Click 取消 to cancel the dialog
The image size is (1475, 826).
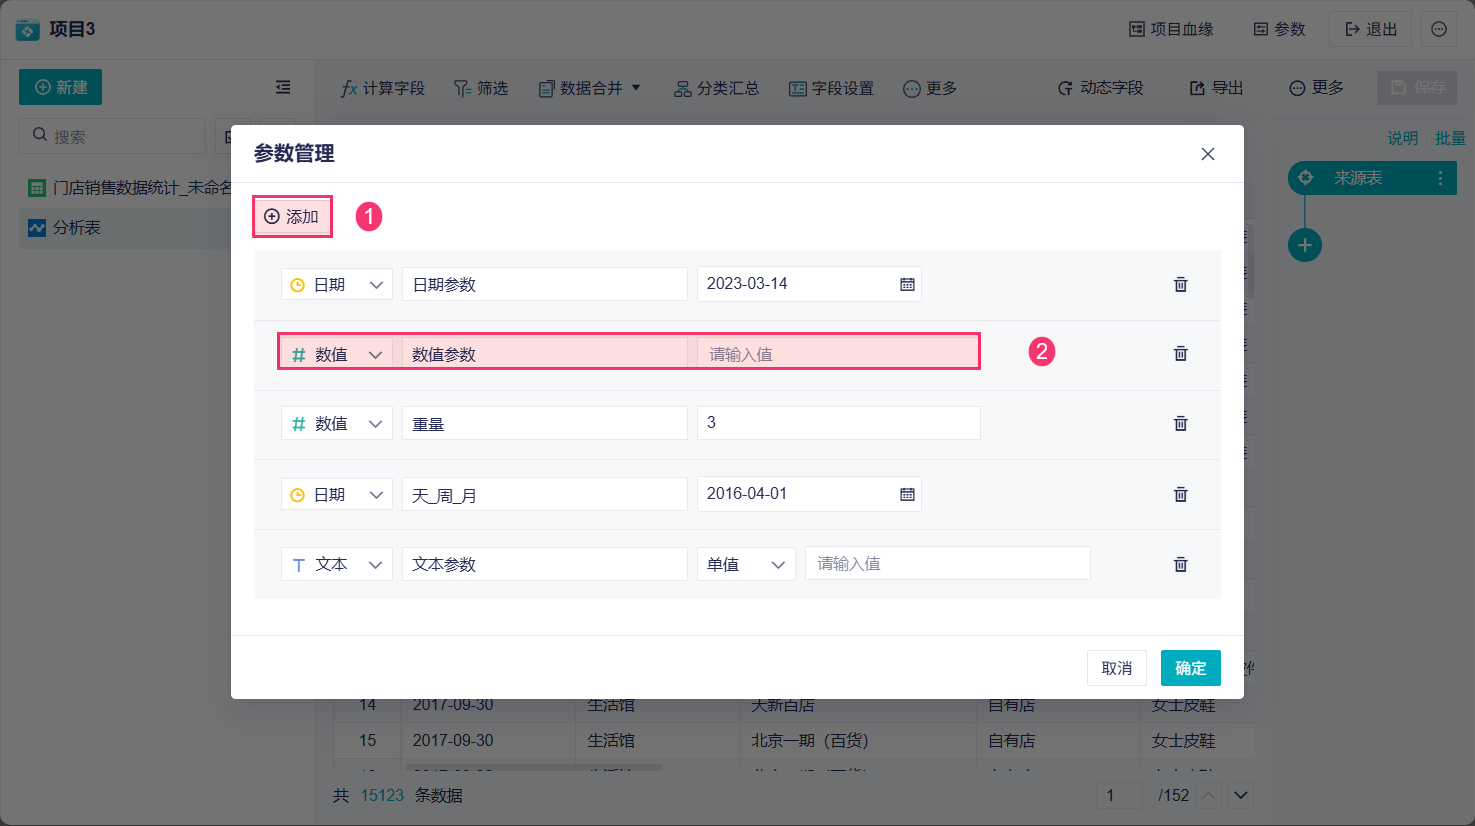click(1116, 668)
